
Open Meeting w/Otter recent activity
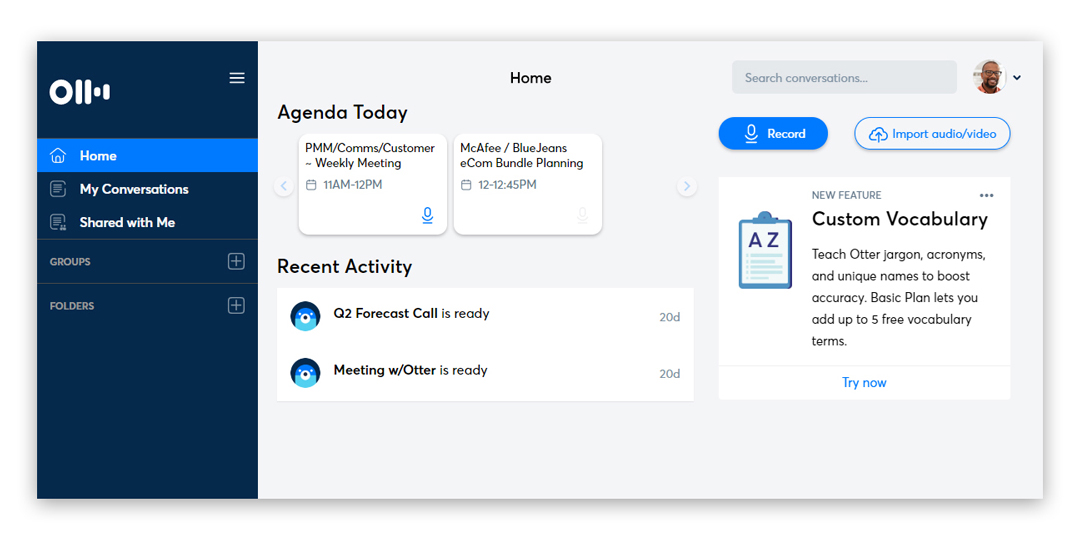click(486, 373)
